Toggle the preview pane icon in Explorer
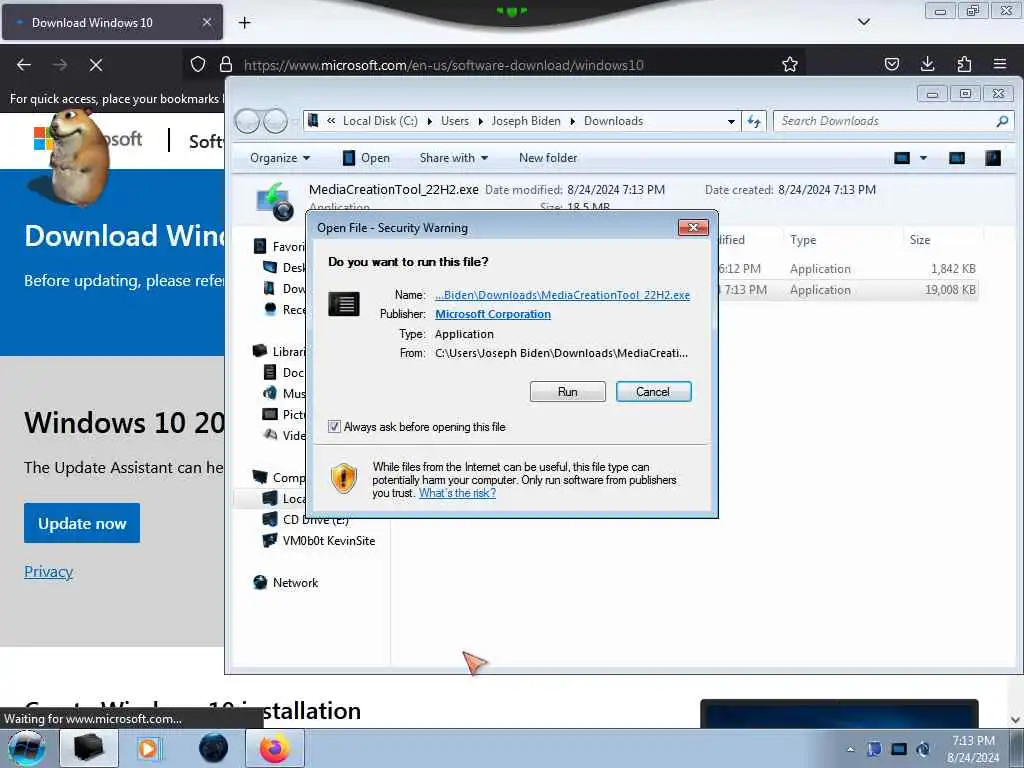This screenshot has width=1024, height=768. 957,158
